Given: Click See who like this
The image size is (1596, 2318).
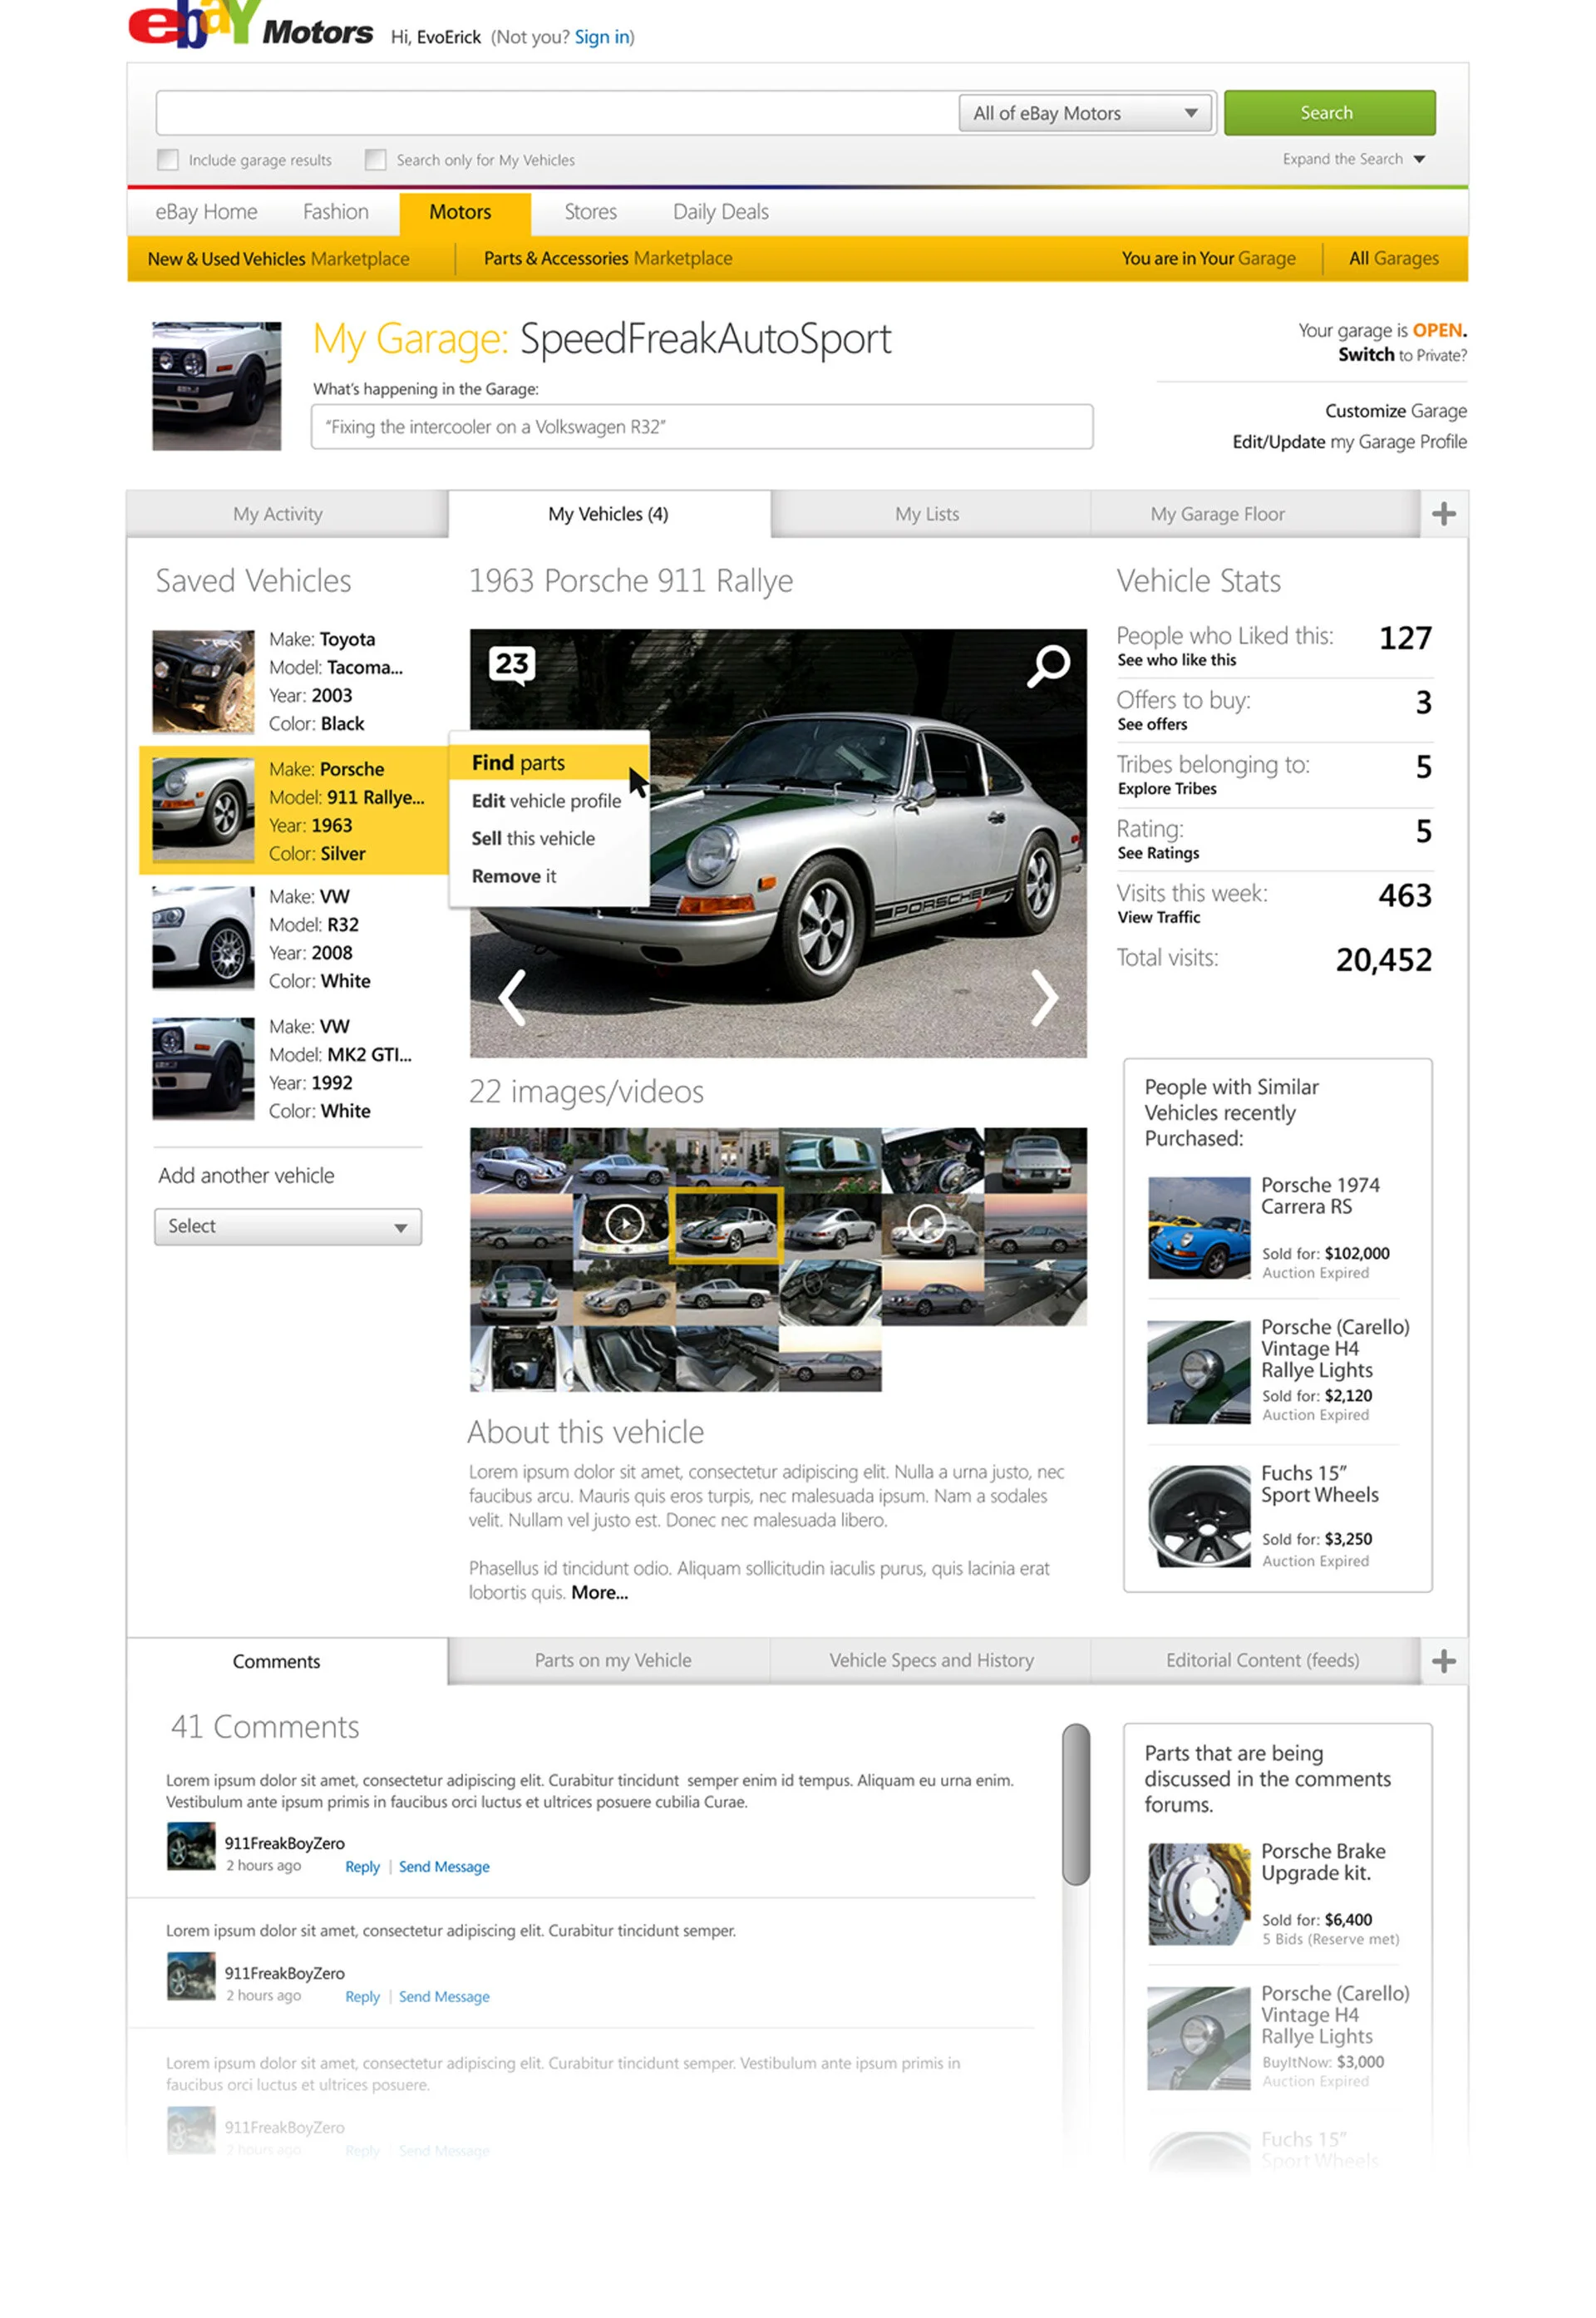Looking at the screenshot, I should (1177, 660).
